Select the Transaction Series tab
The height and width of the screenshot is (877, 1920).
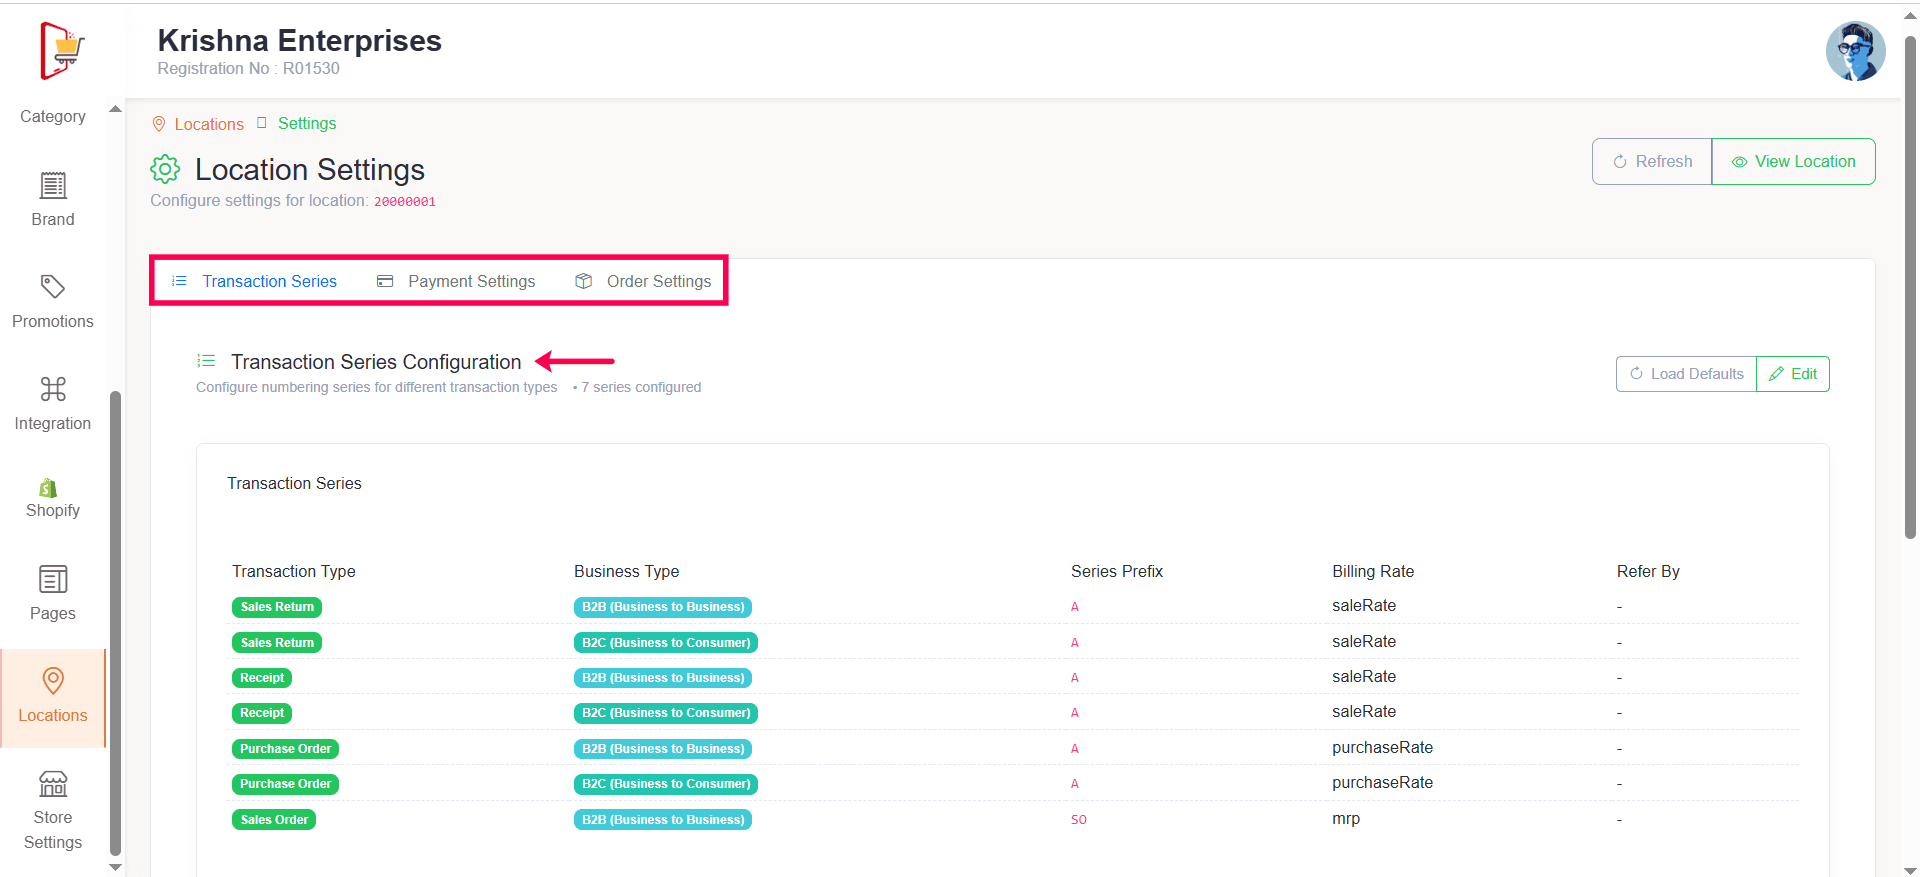(255, 281)
